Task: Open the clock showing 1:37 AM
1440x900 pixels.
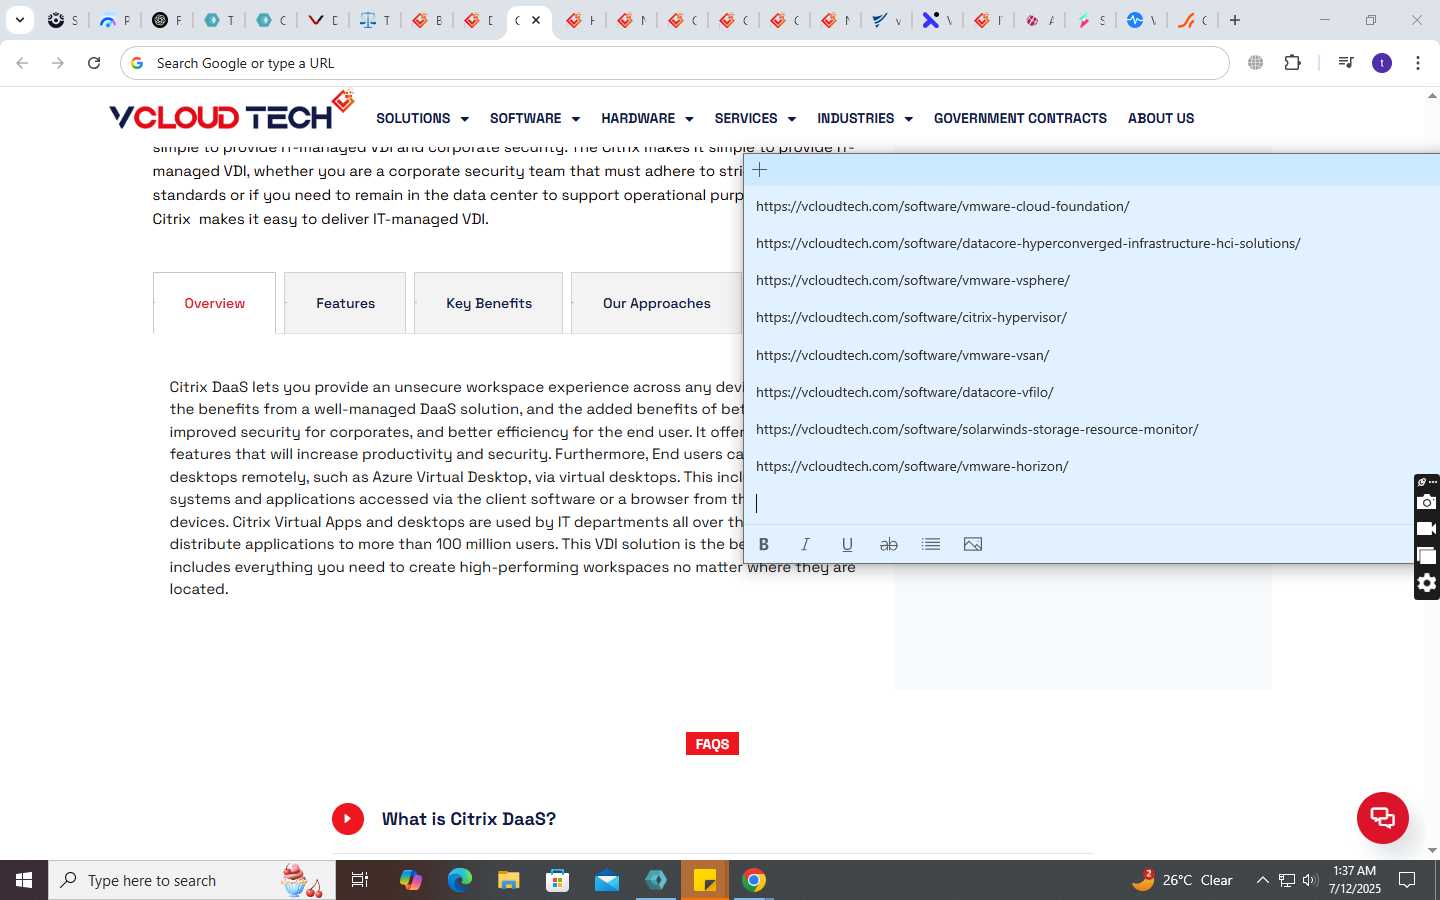Action: coord(1355,880)
